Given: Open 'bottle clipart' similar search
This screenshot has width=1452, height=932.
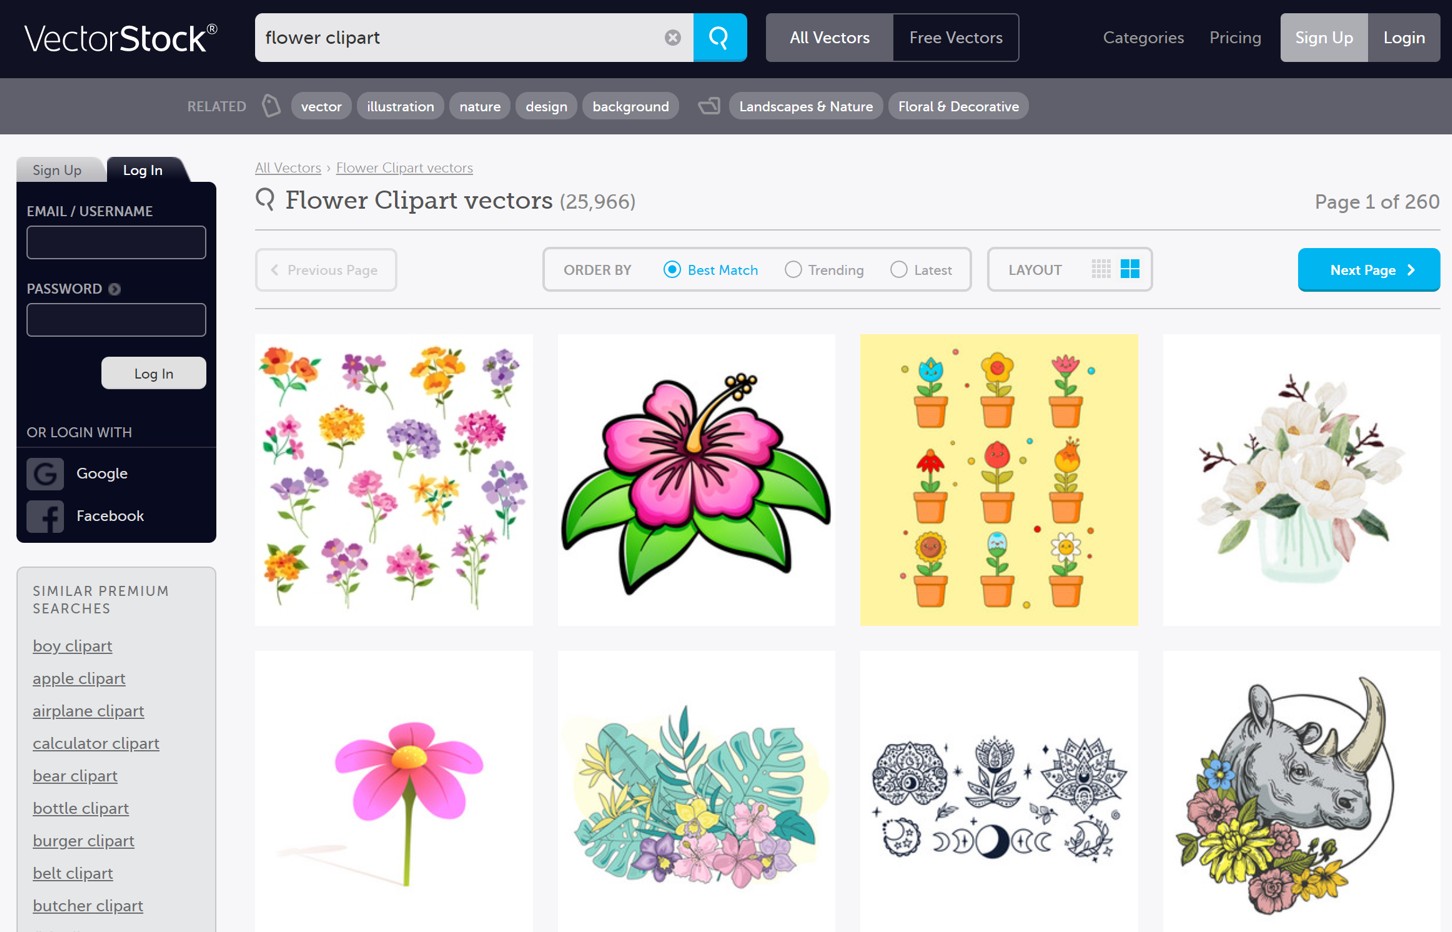Looking at the screenshot, I should click(x=80, y=808).
